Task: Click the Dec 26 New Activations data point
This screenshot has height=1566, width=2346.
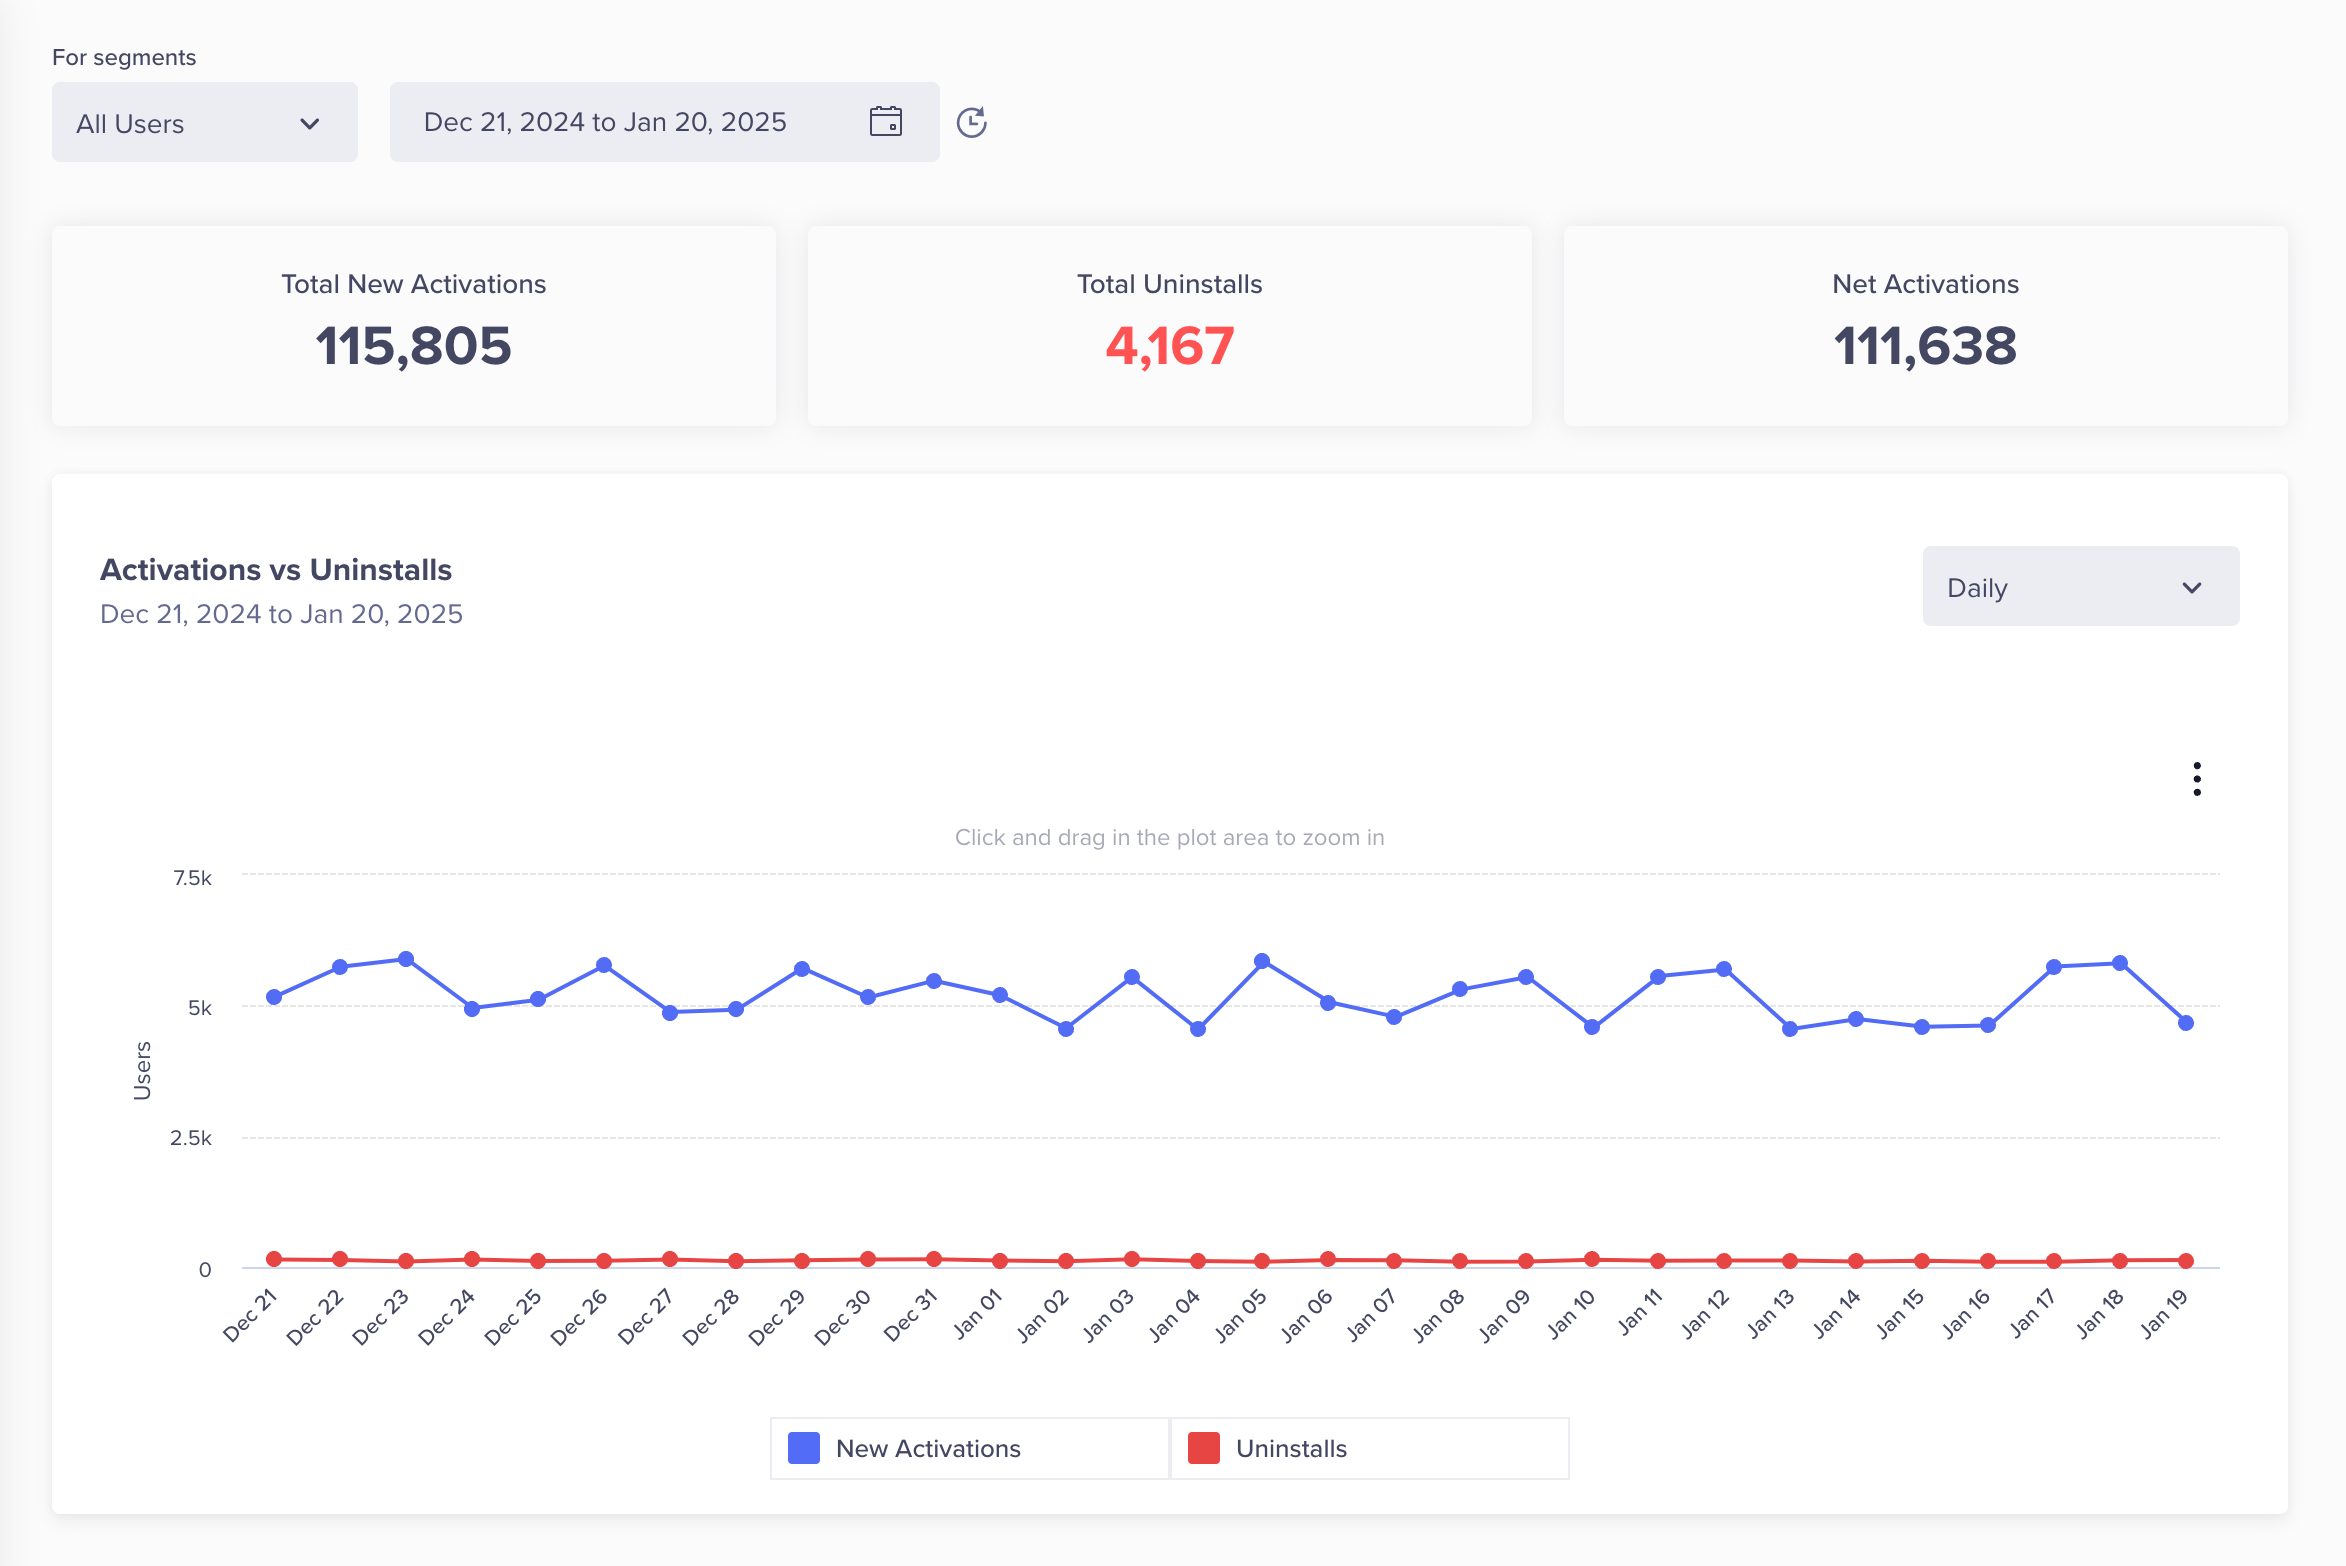Action: point(604,965)
